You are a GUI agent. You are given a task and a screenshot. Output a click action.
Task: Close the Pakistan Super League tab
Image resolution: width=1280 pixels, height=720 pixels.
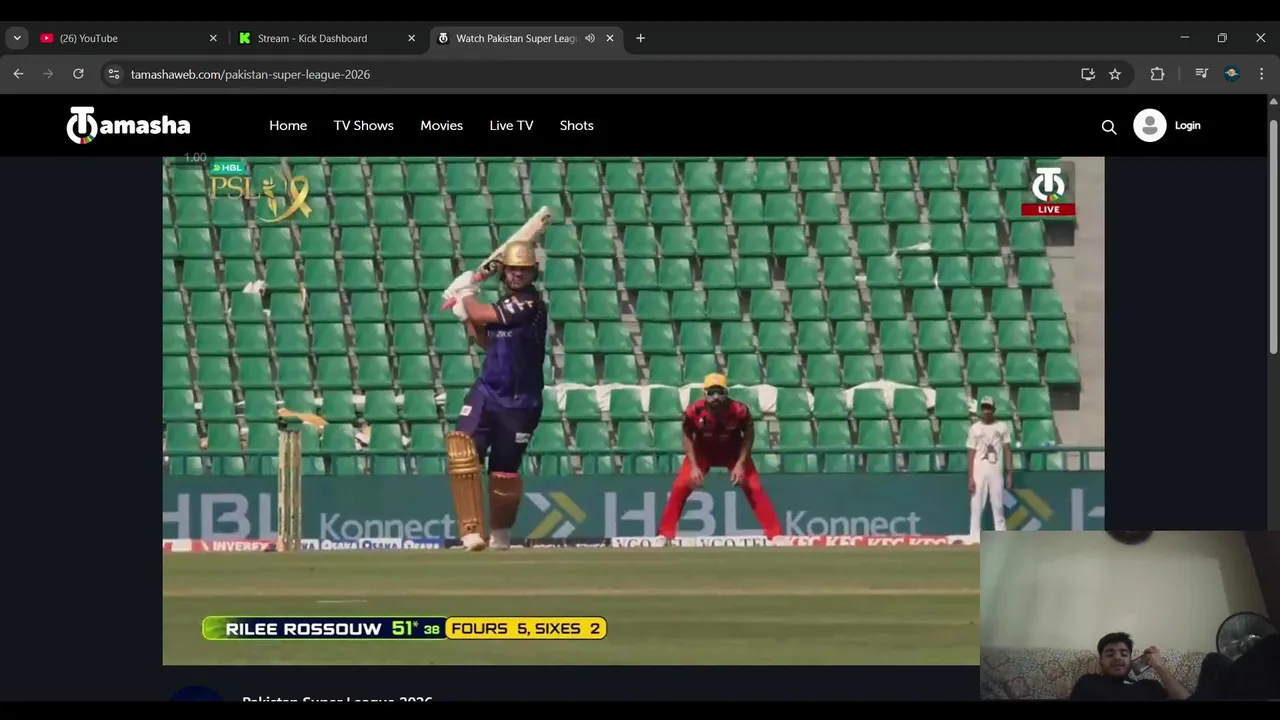[610, 38]
